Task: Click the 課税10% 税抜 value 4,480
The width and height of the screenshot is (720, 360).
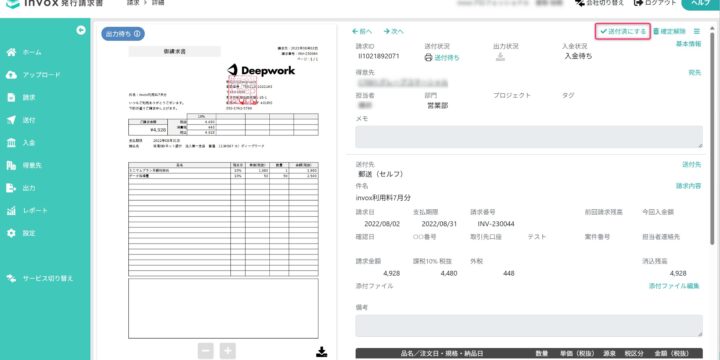Action: coord(449,273)
